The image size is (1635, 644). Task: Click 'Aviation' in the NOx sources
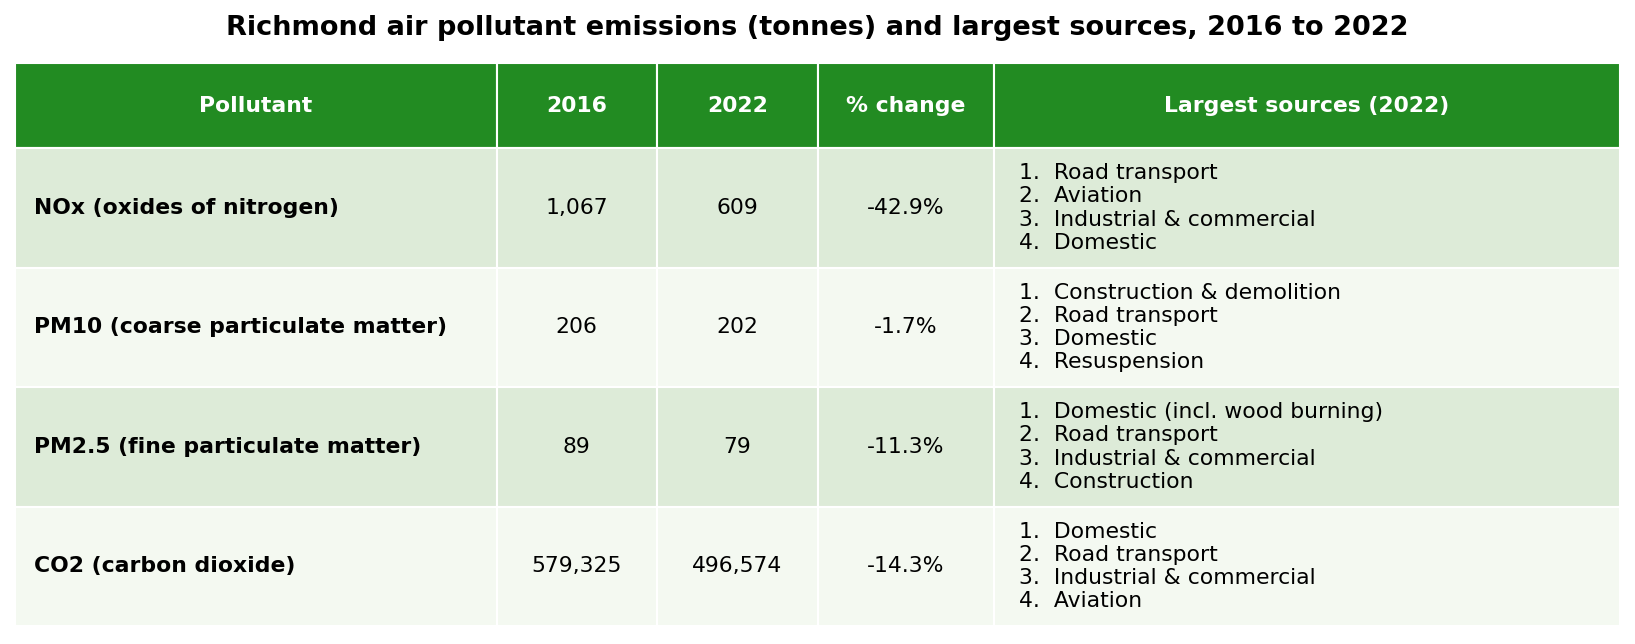(1097, 196)
